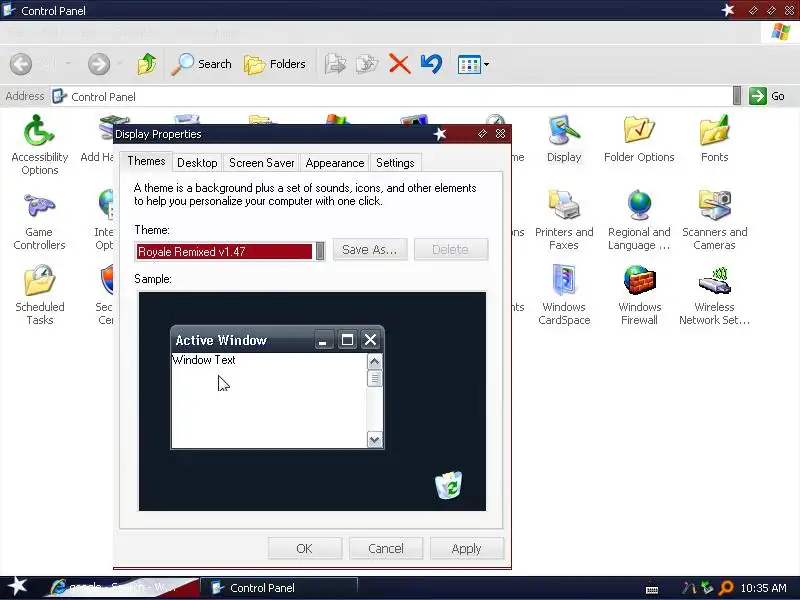800x600 pixels.
Task: Click the Theme dropdown arrow
Action: coord(320,252)
